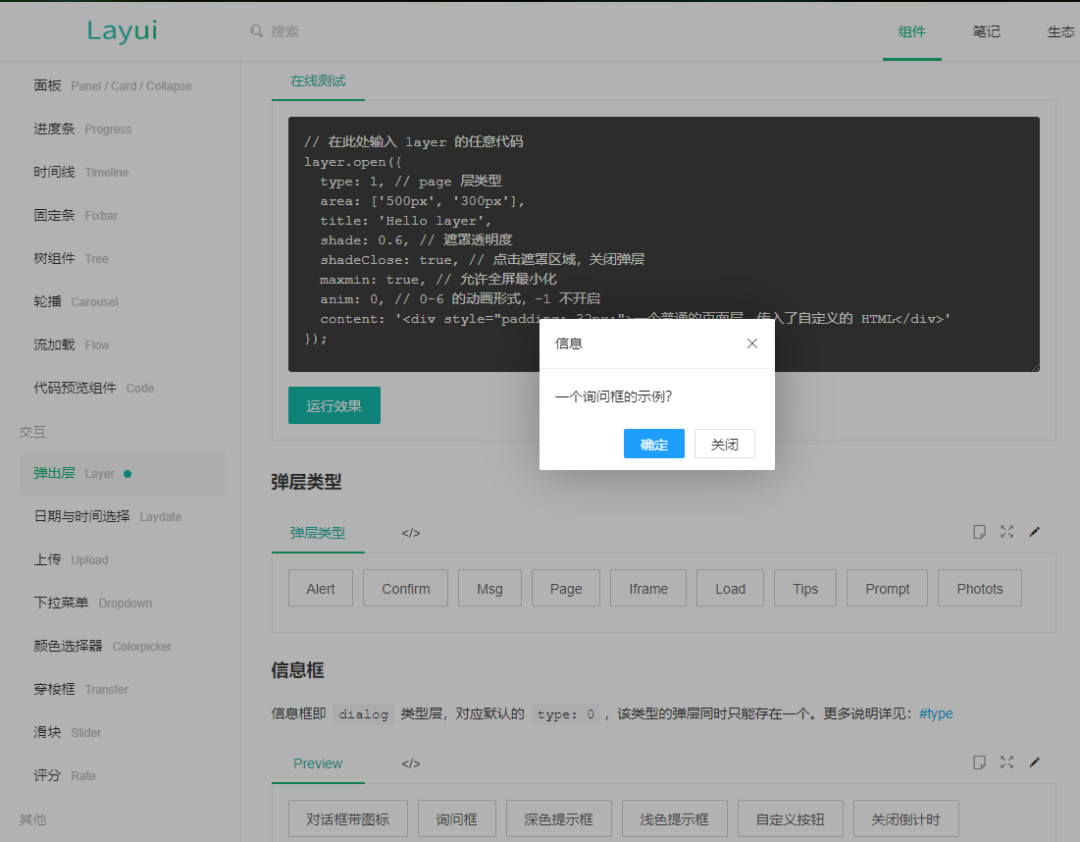Viewport: 1080px width, 842px height.
Task: Click the Confirm demo button under 弹层类型
Action: click(x=405, y=589)
